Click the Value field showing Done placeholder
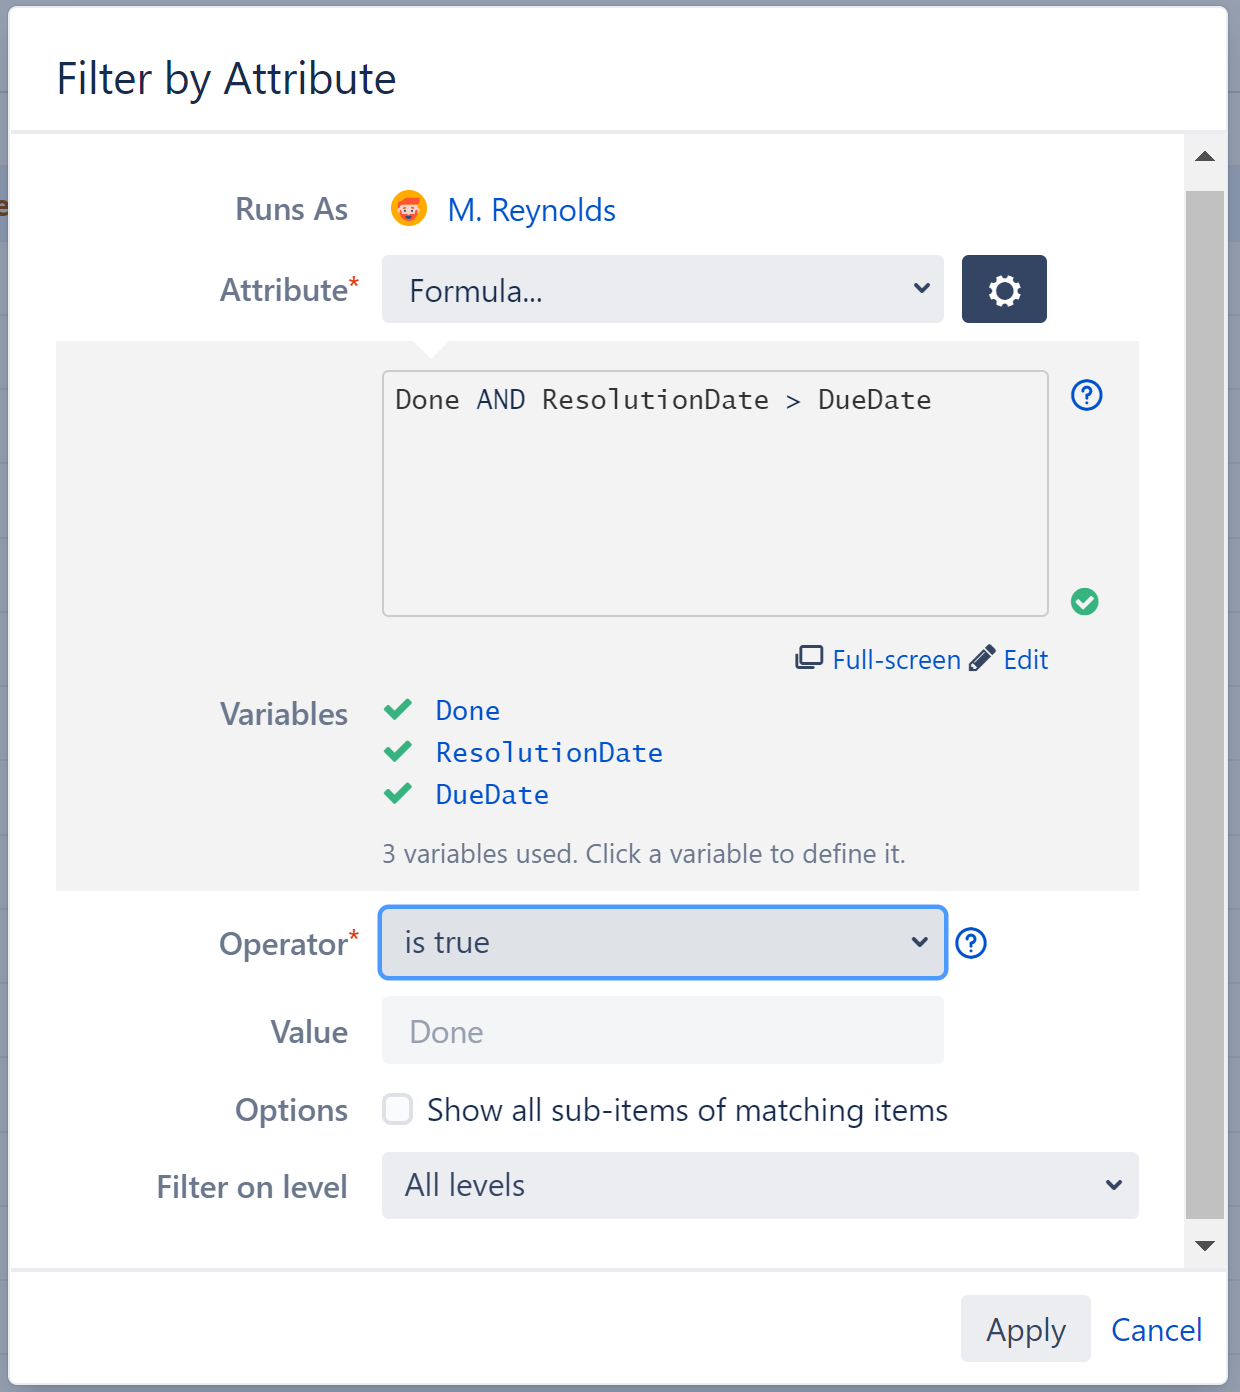This screenshot has height=1392, width=1240. (662, 1031)
